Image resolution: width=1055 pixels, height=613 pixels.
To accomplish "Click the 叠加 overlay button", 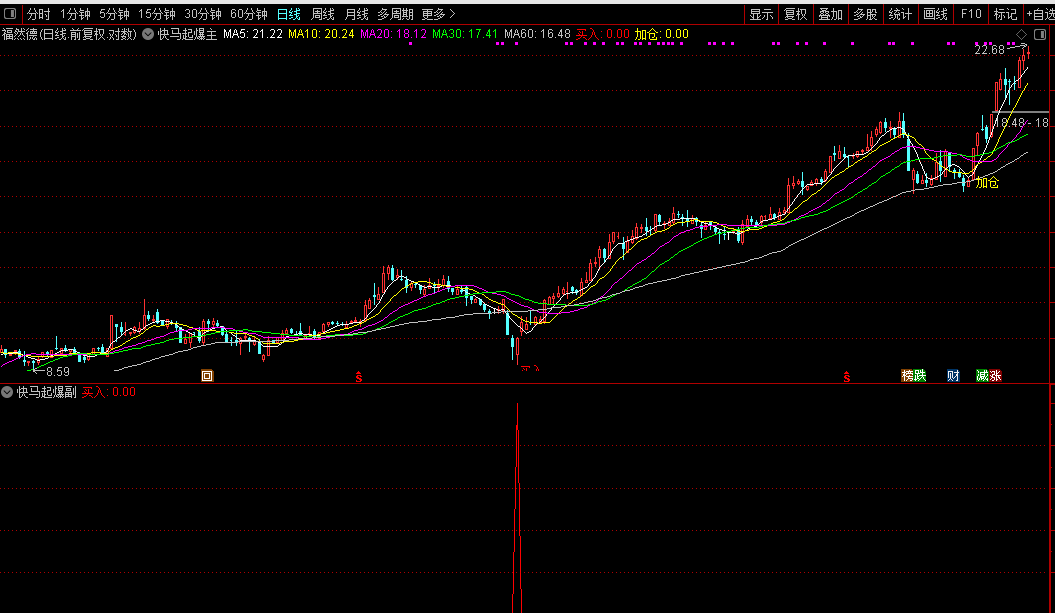I will (830, 14).
